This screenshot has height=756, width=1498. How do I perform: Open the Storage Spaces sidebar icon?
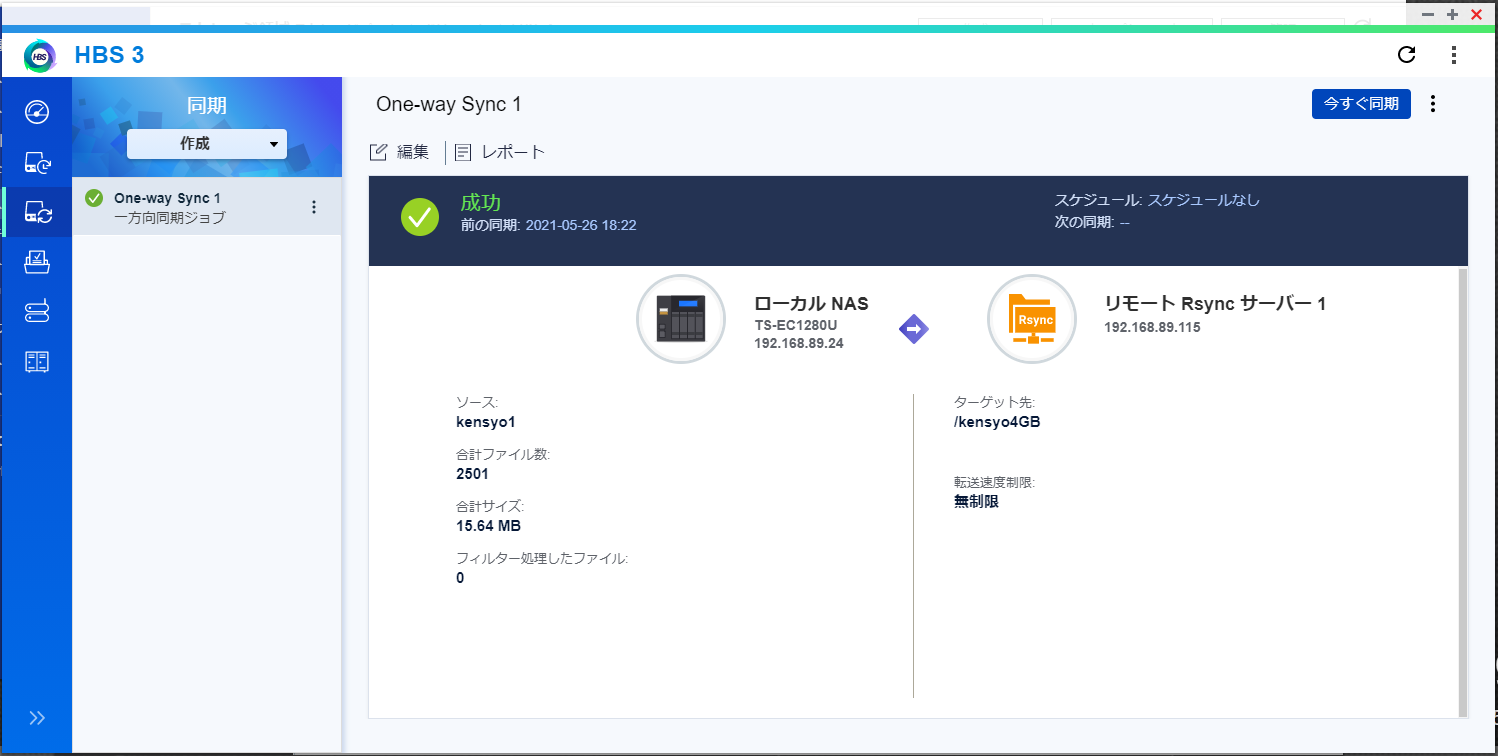point(37,362)
